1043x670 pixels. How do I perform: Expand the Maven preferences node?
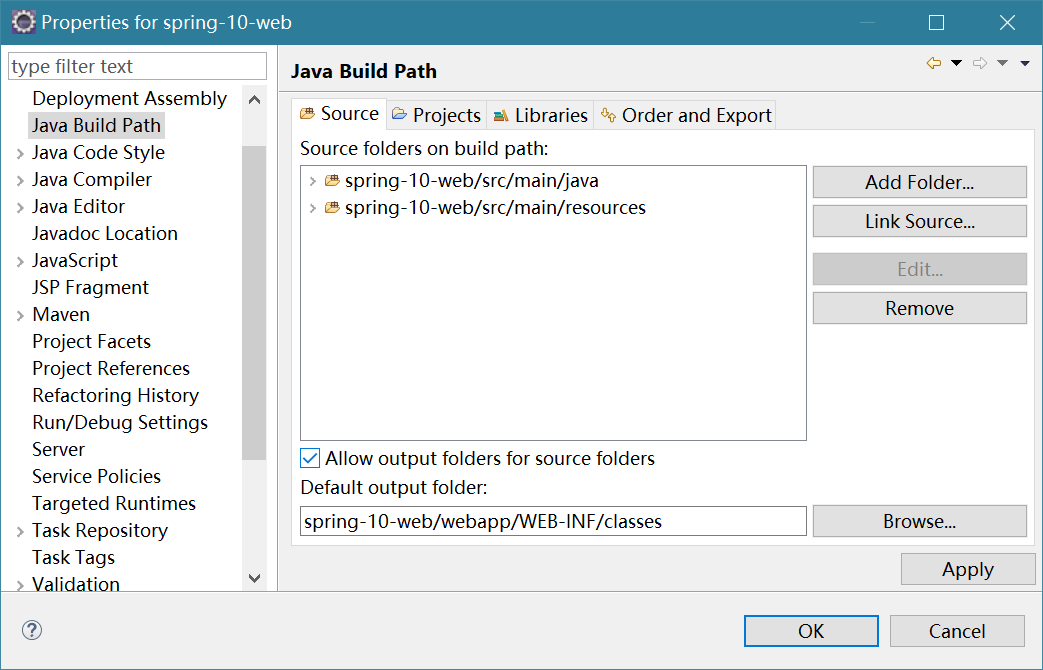[21, 315]
